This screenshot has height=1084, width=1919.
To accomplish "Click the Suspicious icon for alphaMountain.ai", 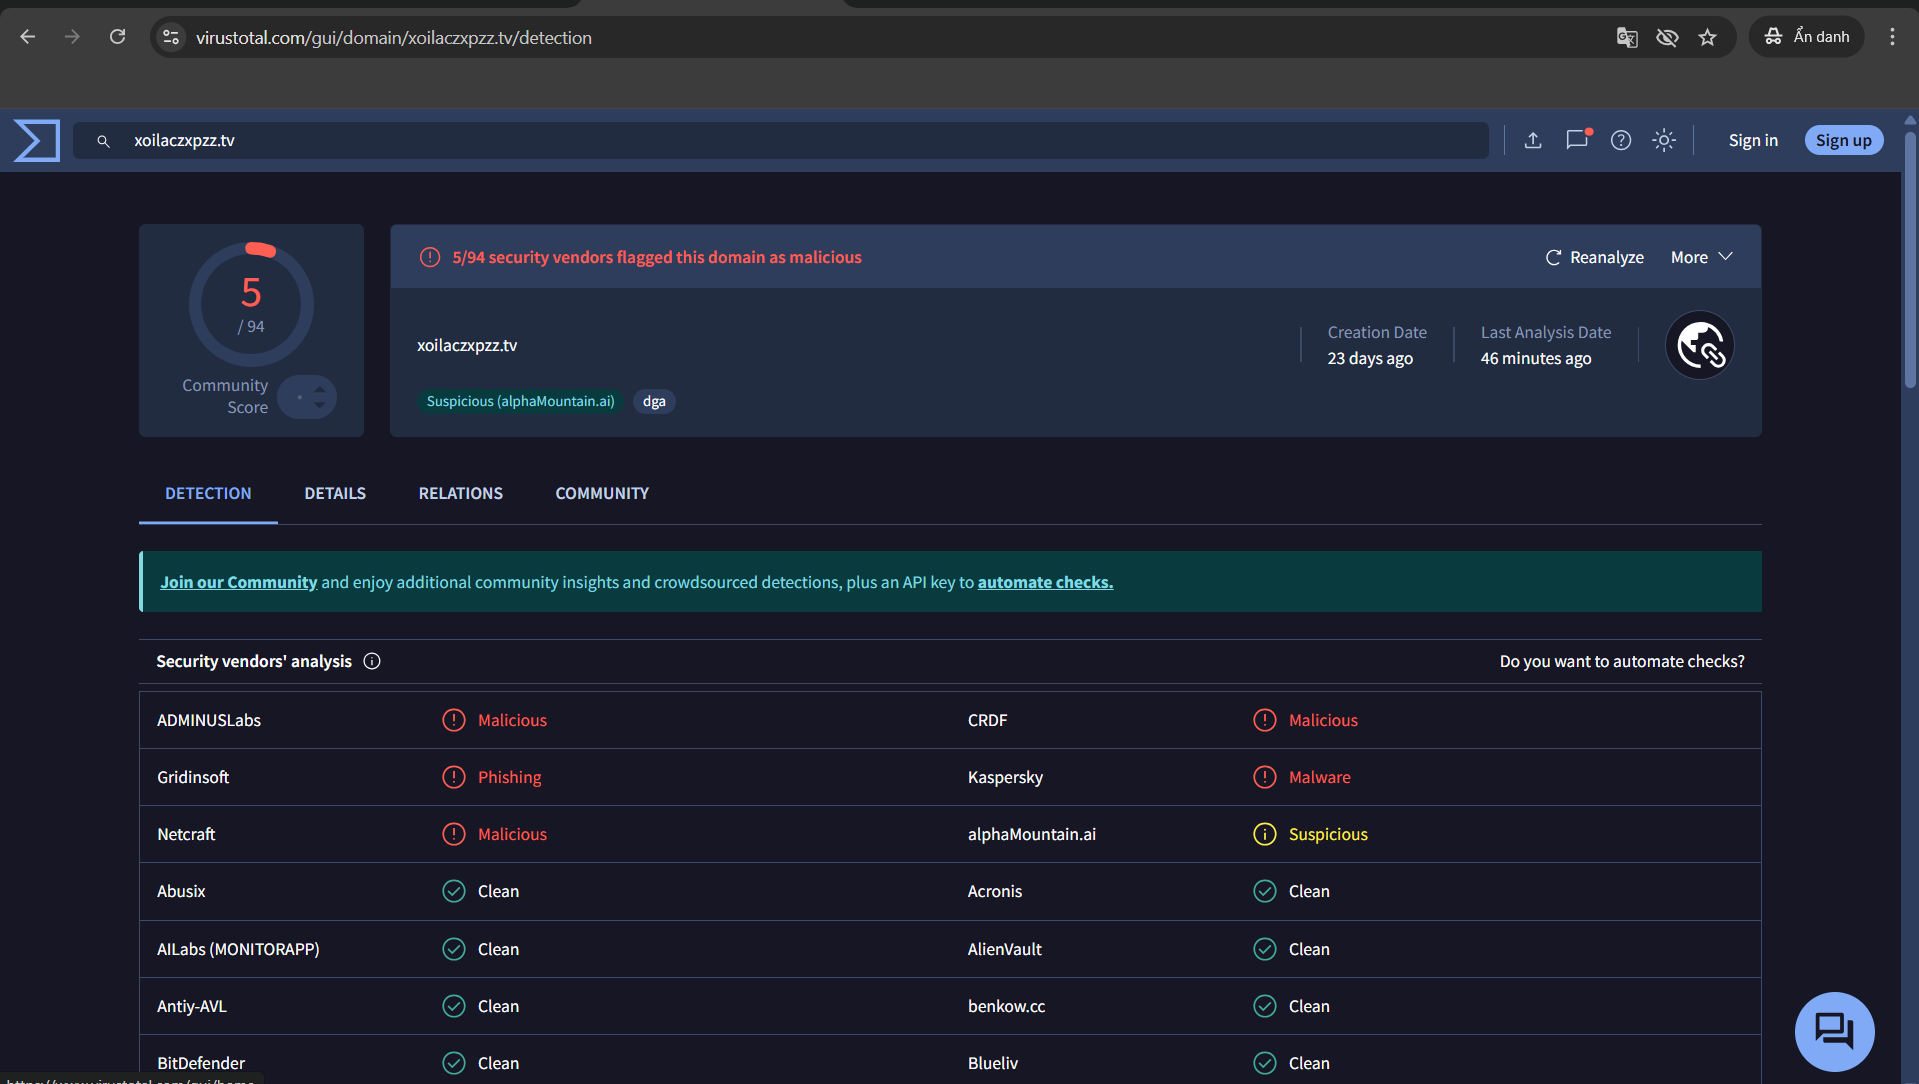I will coord(1265,834).
